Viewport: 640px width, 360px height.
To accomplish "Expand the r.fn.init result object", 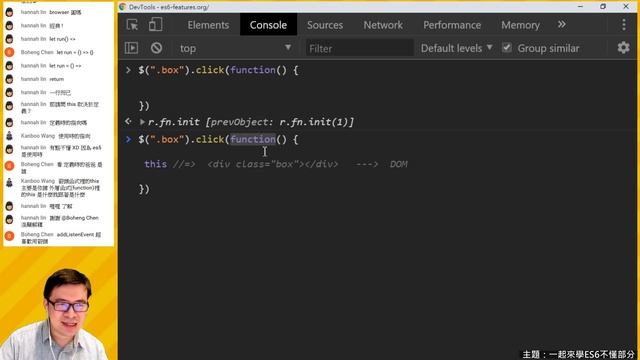I will tap(142, 122).
